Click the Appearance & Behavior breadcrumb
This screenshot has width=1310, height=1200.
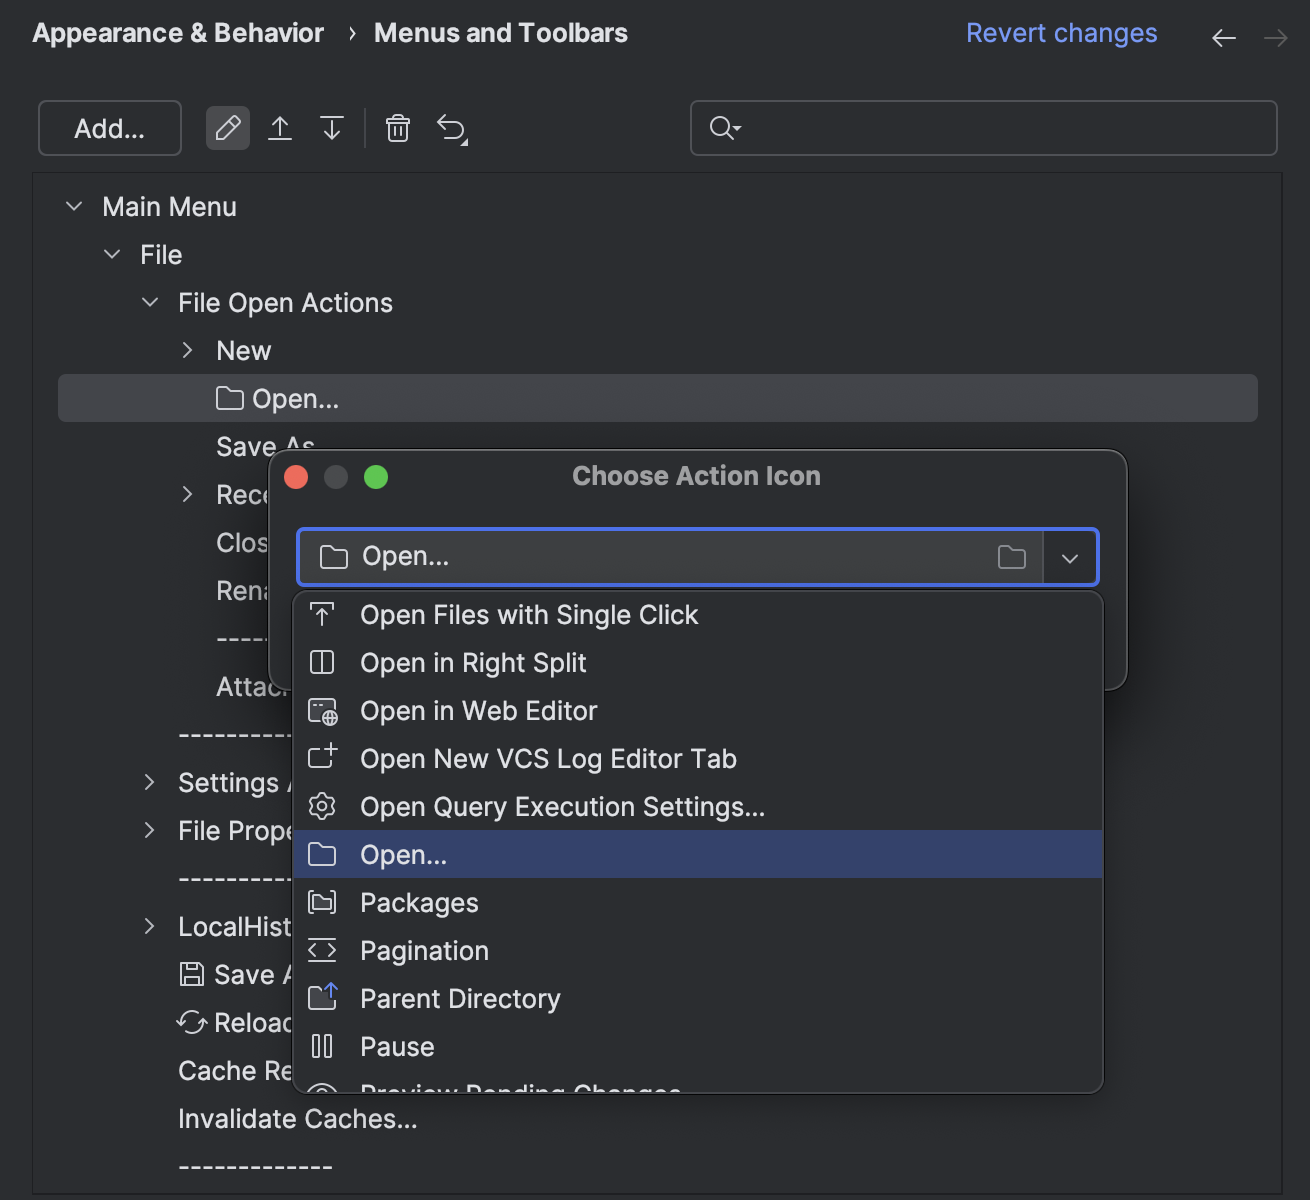(178, 33)
